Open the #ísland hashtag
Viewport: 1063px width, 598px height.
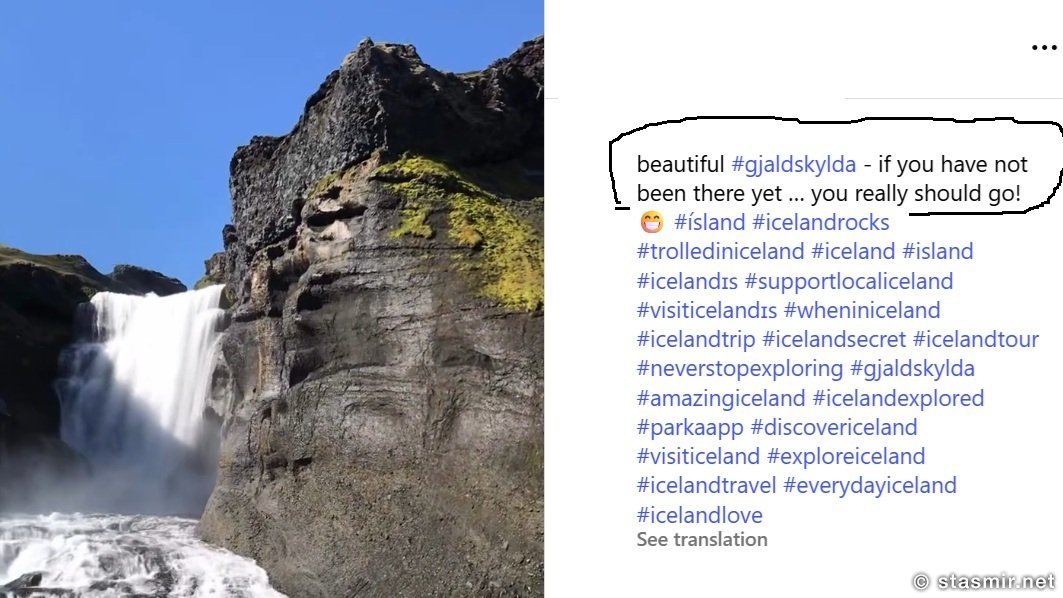pyautogui.click(x=709, y=222)
